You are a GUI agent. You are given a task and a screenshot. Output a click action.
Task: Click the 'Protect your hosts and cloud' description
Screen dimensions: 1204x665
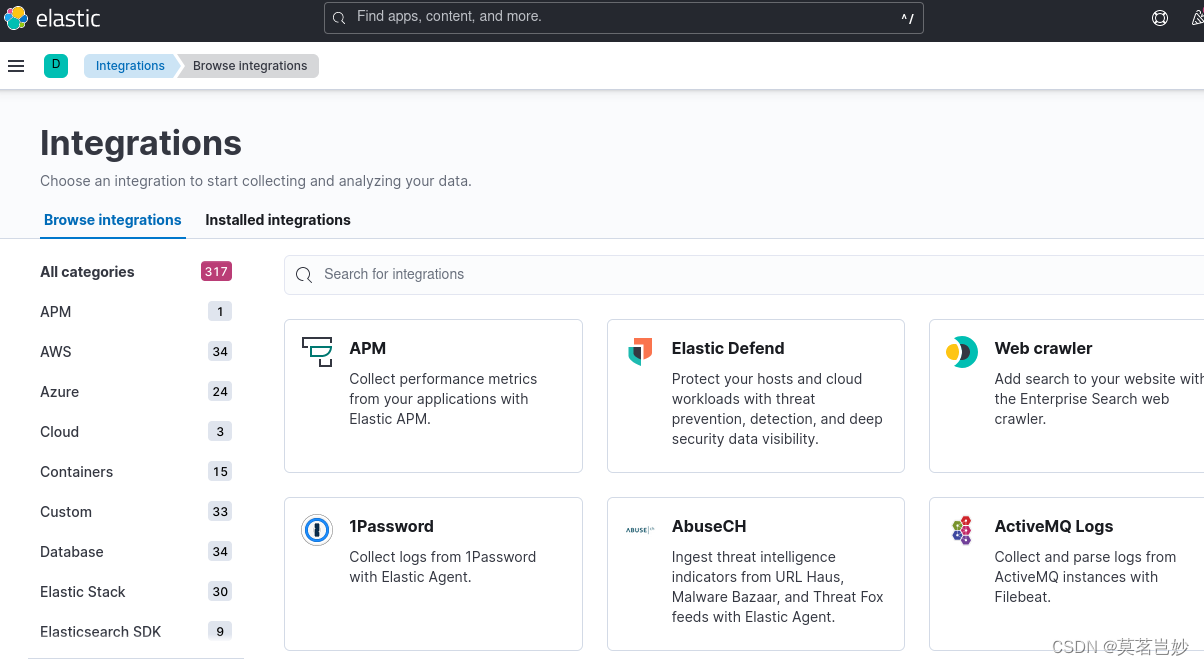pos(777,409)
